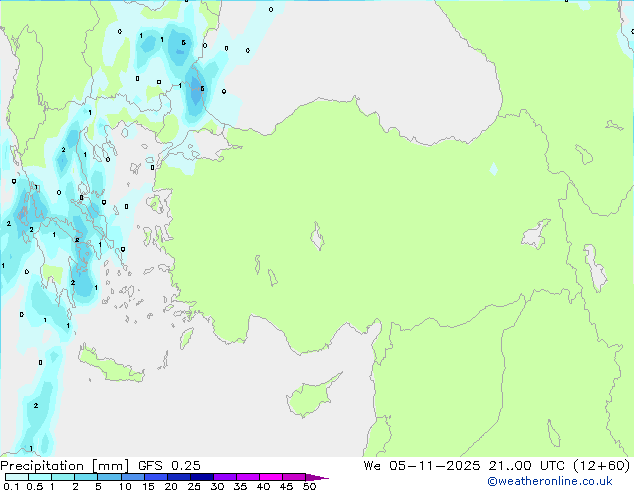This screenshot has height=490, width=634.
Task: Select the "21..00 UTC" time text
Action: pyautogui.click(x=526, y=466)
